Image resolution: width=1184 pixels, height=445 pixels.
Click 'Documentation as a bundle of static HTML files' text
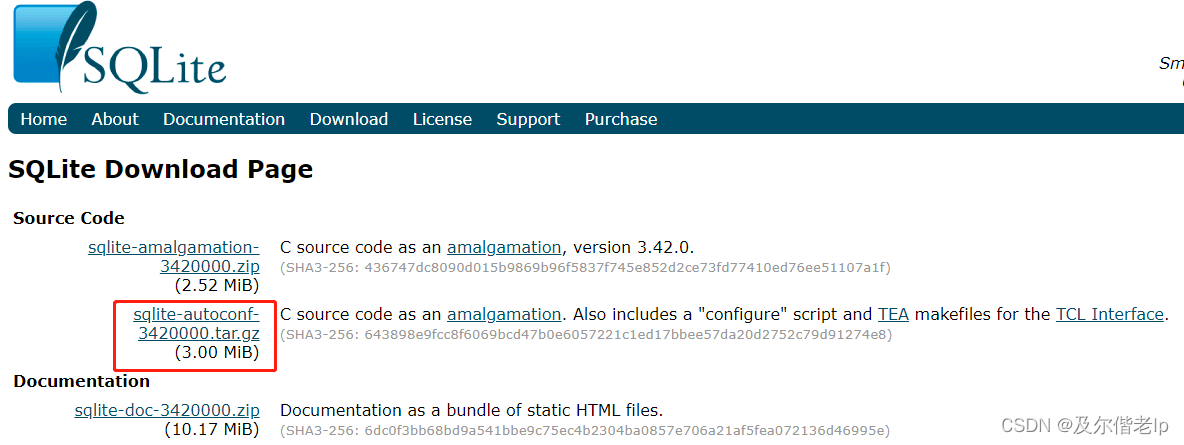coord(471,410)
